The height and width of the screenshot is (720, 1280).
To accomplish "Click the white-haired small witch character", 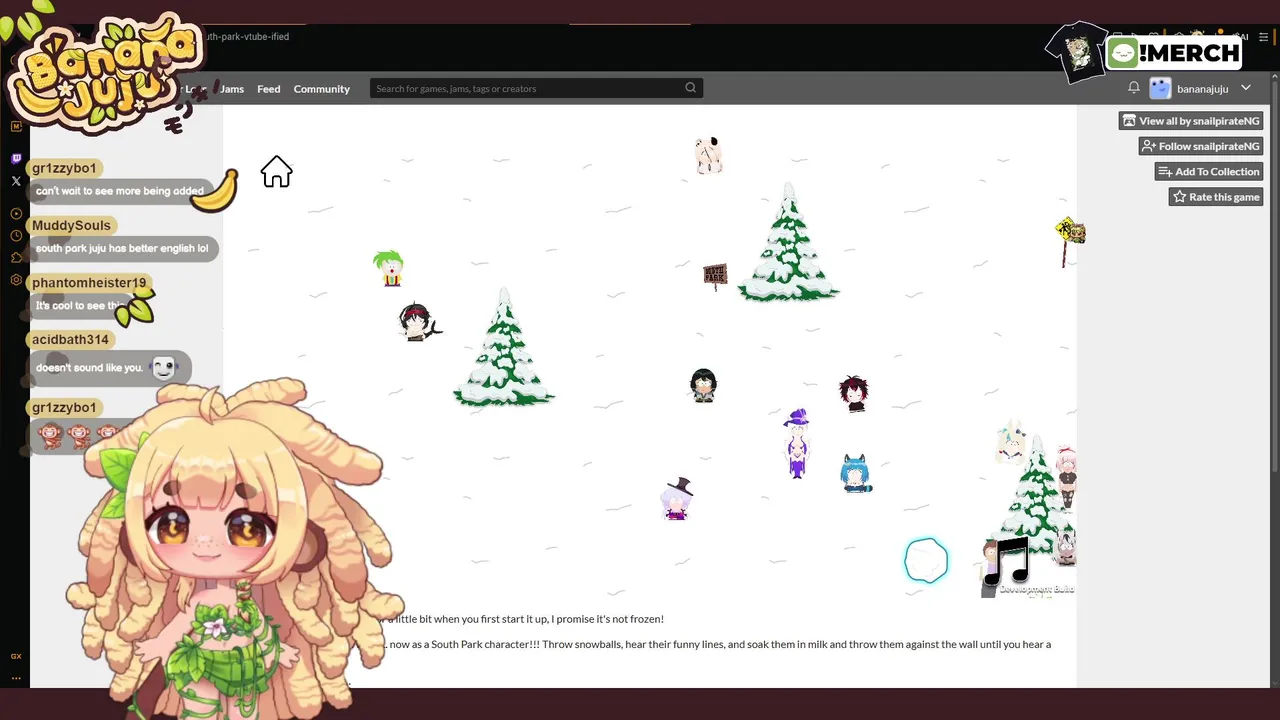I will coord(677,498).
